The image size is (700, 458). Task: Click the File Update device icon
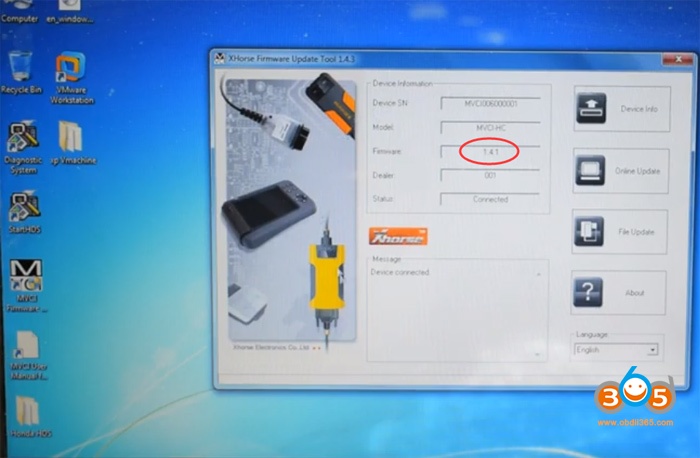(x=589, y=231)
